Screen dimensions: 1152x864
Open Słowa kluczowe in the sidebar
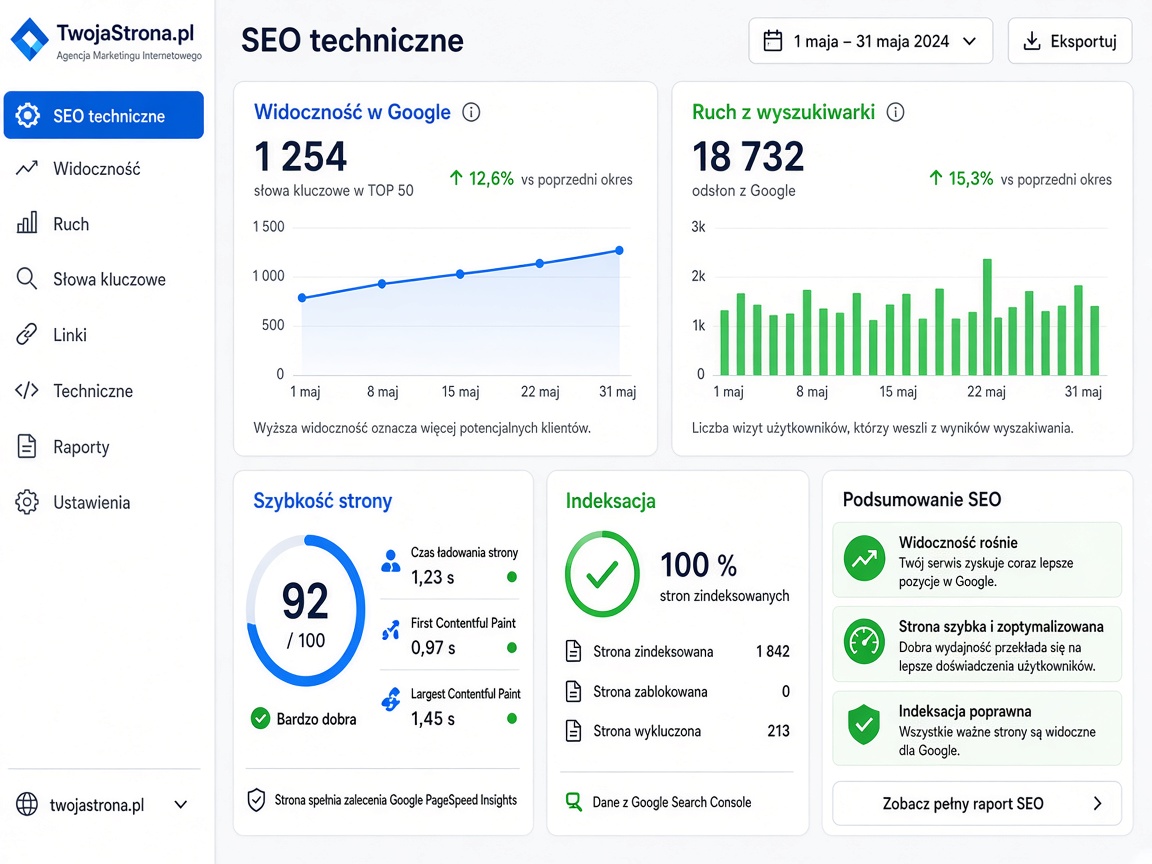coord(104,279)
